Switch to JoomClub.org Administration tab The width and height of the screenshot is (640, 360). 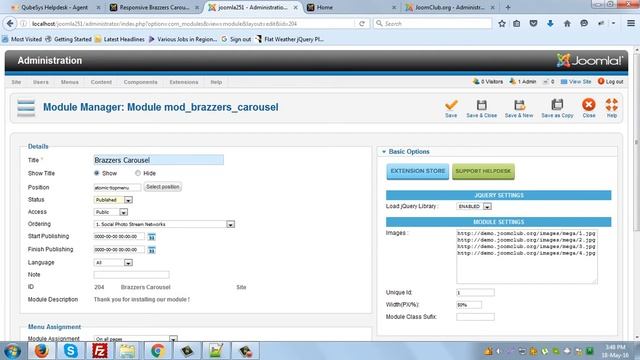450,7
